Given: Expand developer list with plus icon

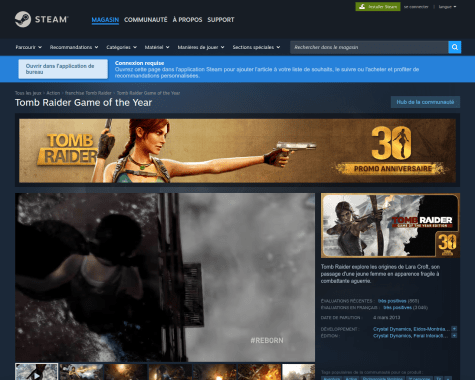Looking at the screenshot, I should tap(454, 329).
